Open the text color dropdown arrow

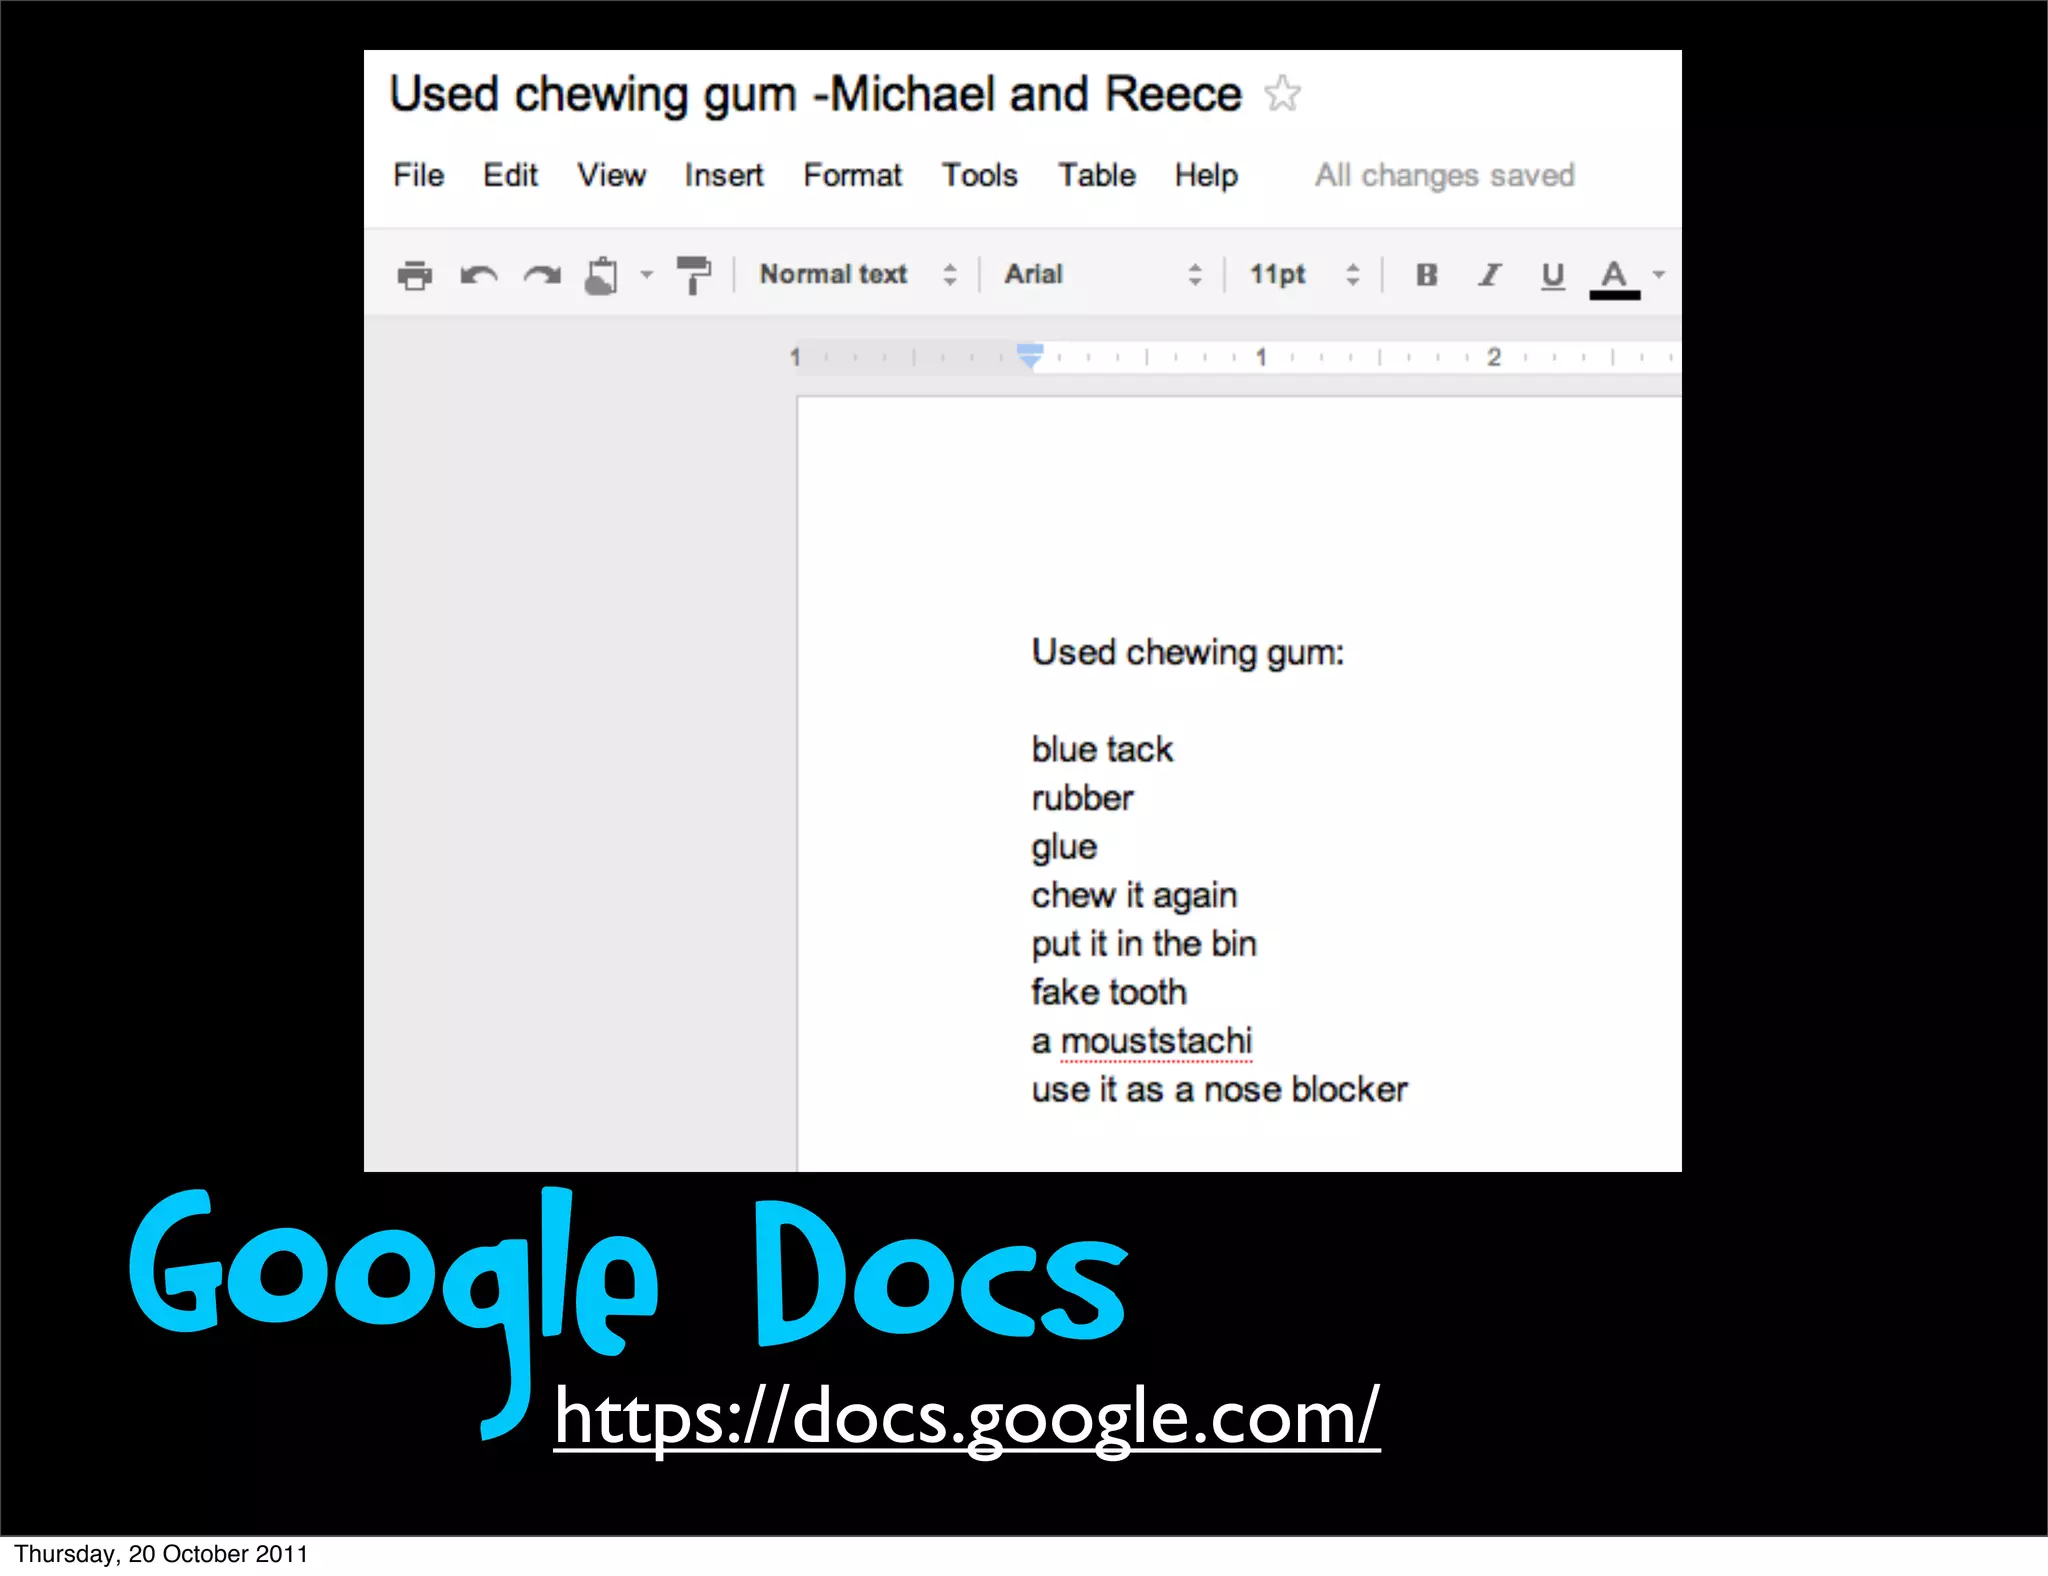(x=1659, y=275)
